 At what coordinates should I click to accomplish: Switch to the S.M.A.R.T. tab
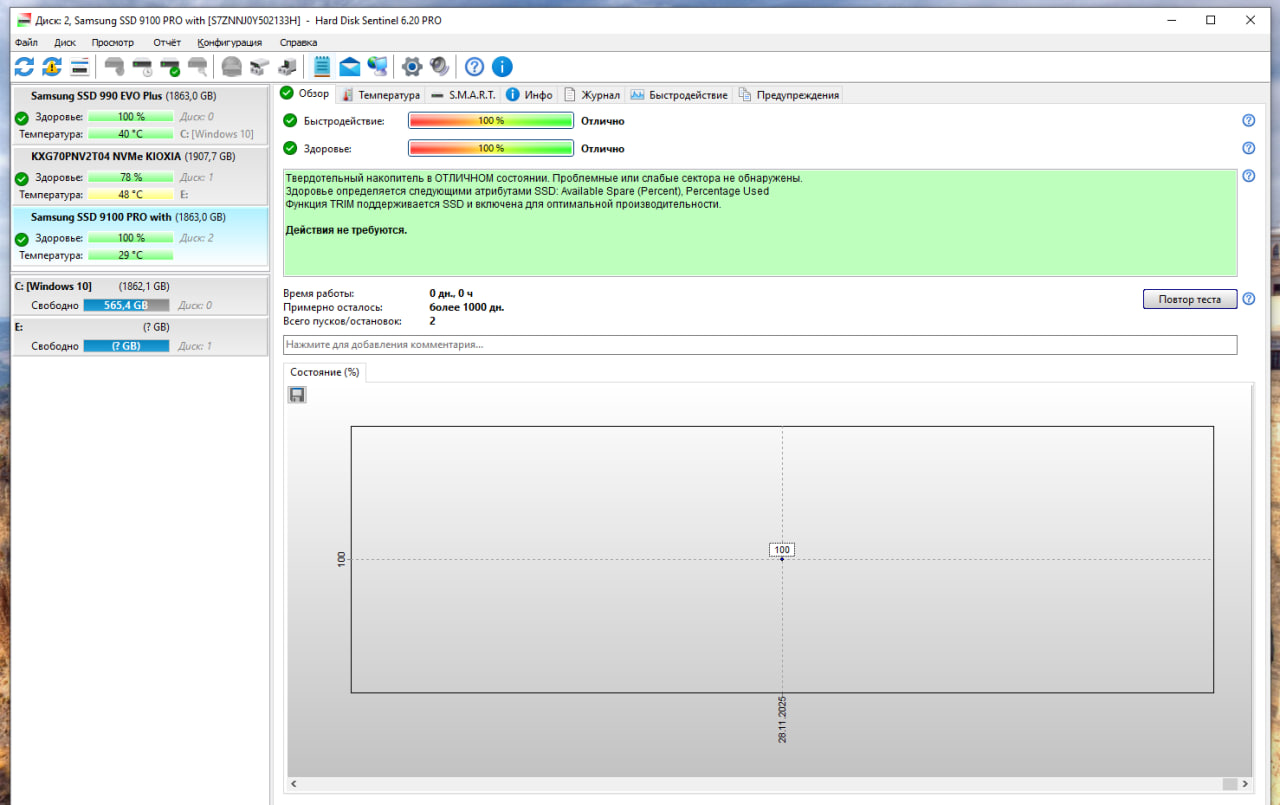[463, 95]
